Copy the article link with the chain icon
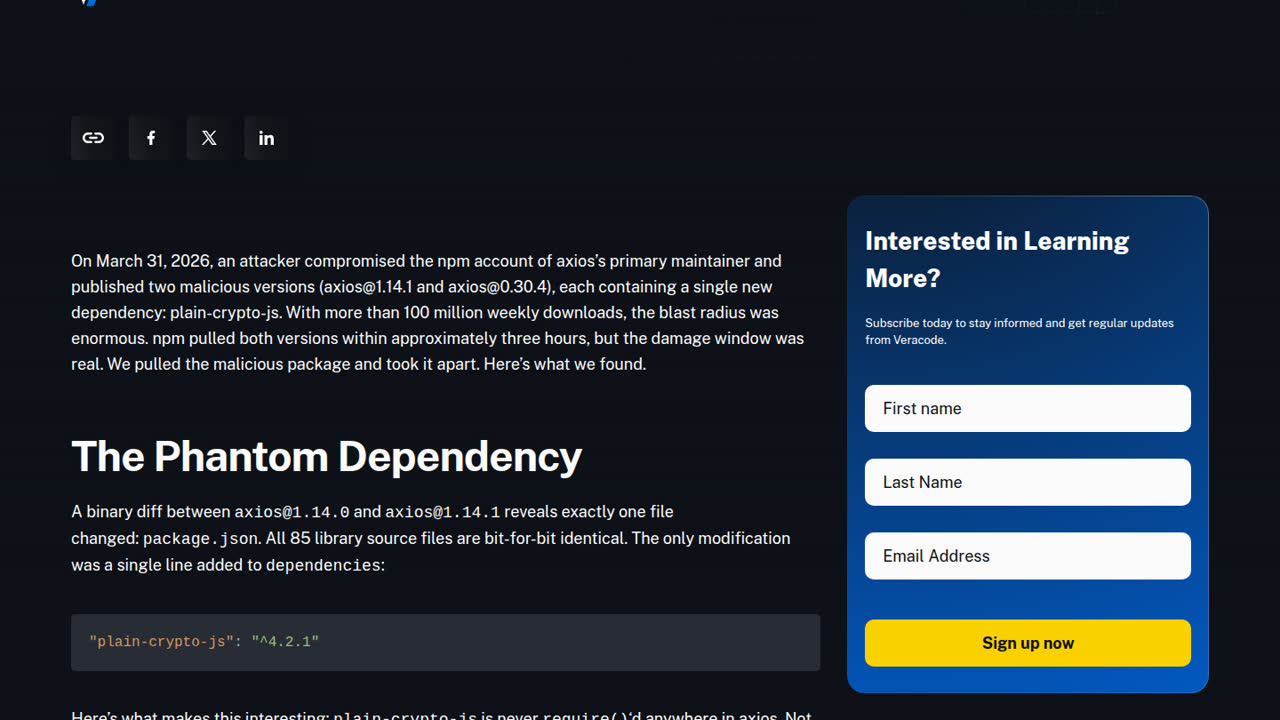This screenshot has width=1280, height=720. pyautogui.click(x=93, y=138)
